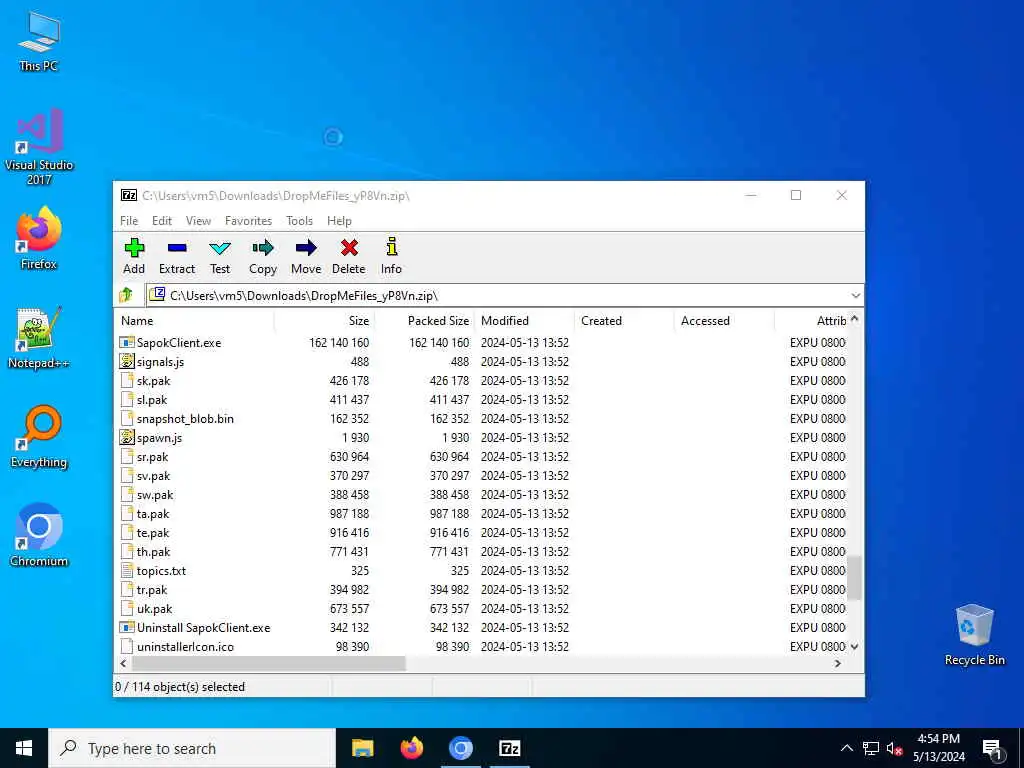Image resolution: width=1024 pixels, height=768 pixels.
Task: Select the topics.txt file icon
Action: point(127,570)
